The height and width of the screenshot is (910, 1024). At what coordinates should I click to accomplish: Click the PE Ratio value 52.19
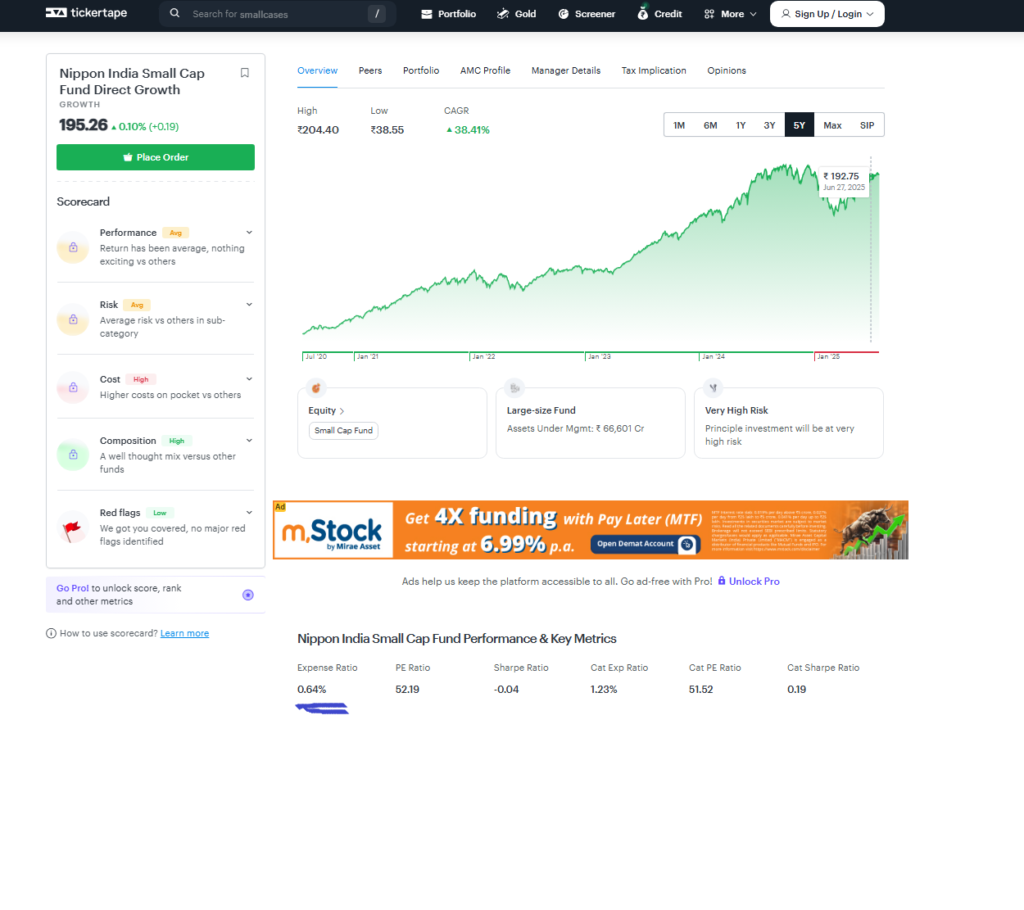coord(408,689)
